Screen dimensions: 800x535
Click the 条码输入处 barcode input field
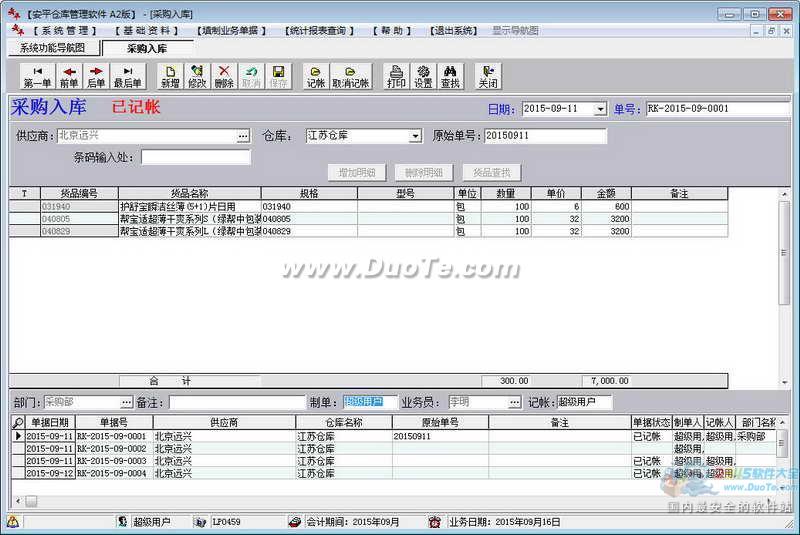click(x=195, y=157)
